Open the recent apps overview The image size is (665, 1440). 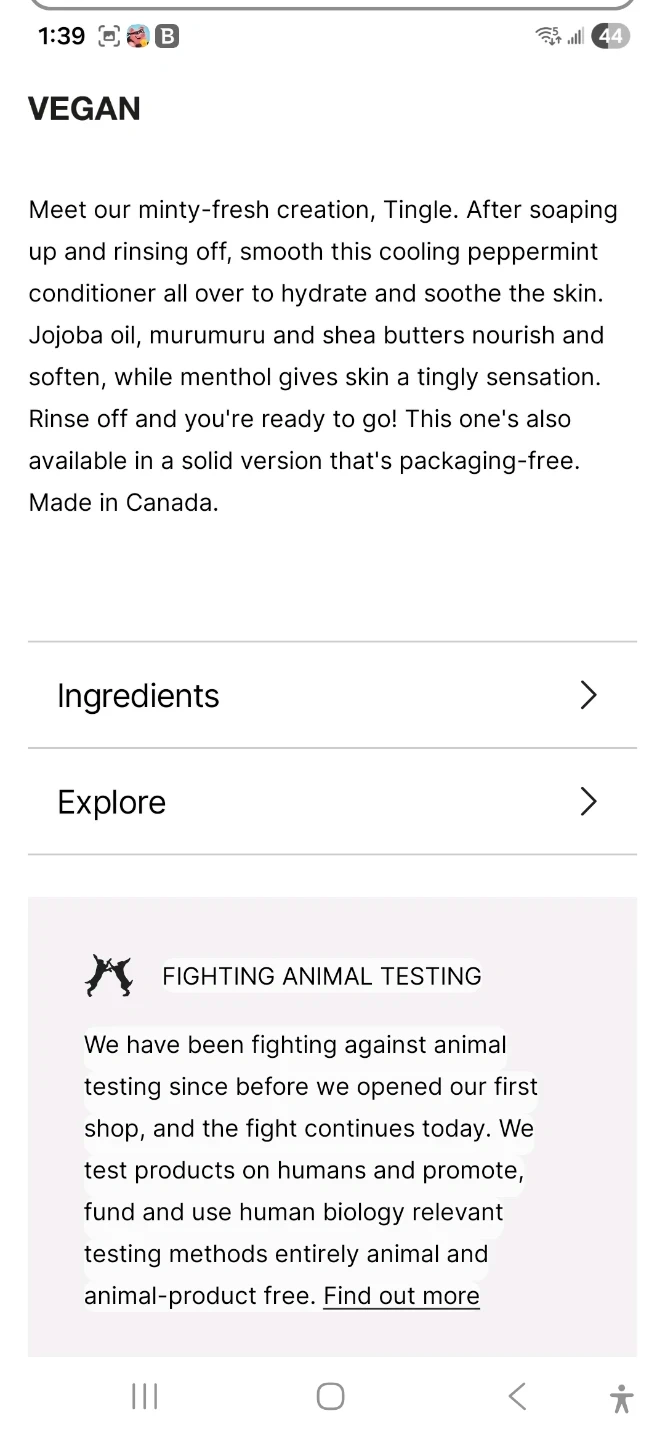[145, 1397]
